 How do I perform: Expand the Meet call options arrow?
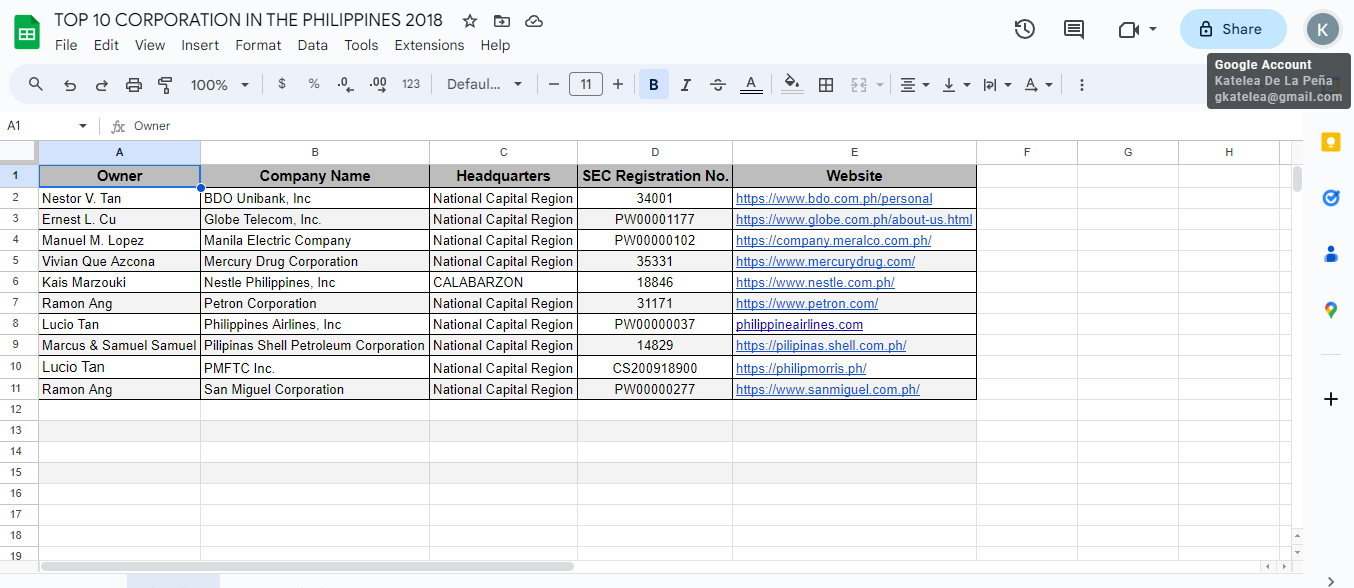tap(1153, 29)
